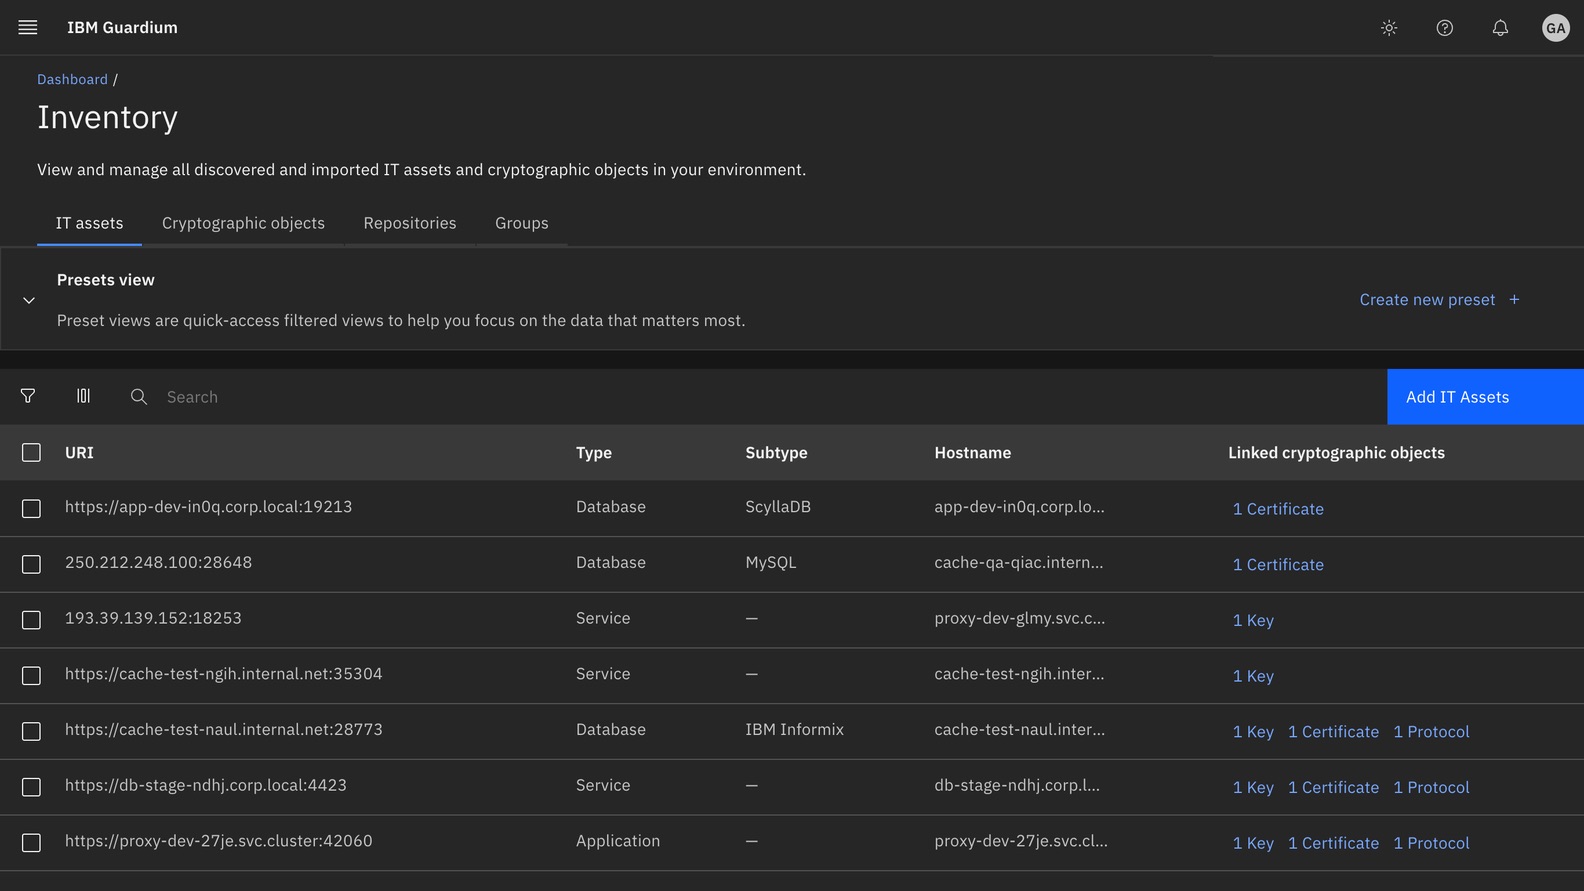
Task: Collapse the Presets view section chevron
Action: (x=29, y=300)
